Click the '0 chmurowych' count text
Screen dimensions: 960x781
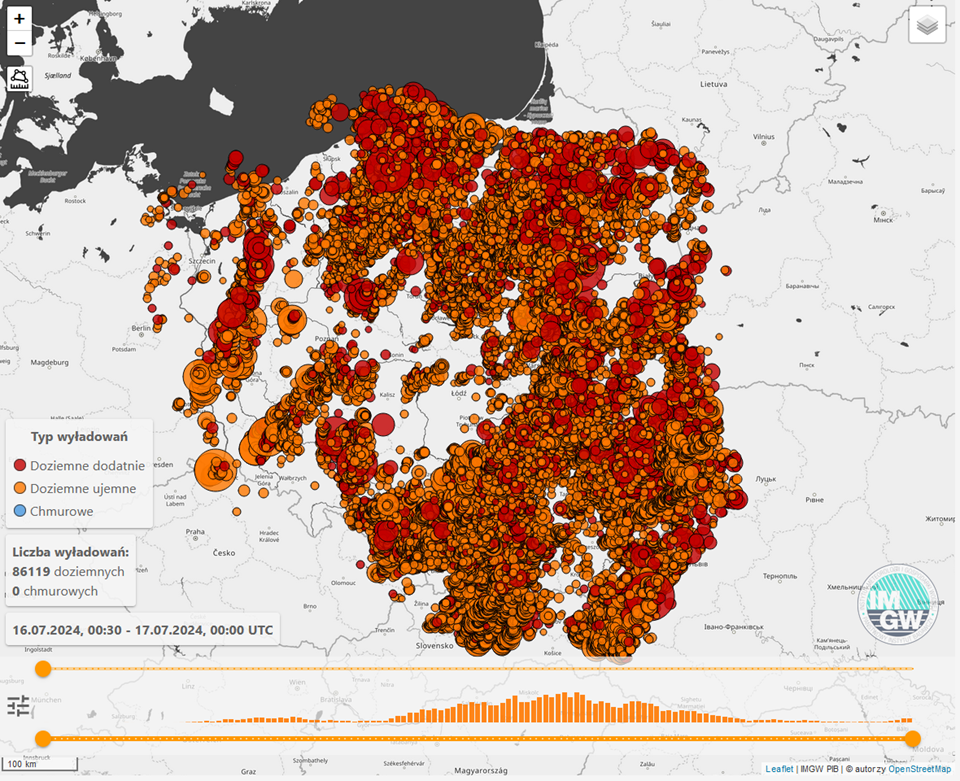[x=55, y=591]
